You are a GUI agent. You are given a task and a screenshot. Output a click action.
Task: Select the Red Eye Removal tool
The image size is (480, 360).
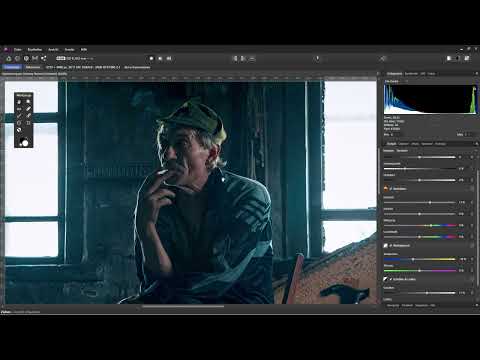(19, 109)
